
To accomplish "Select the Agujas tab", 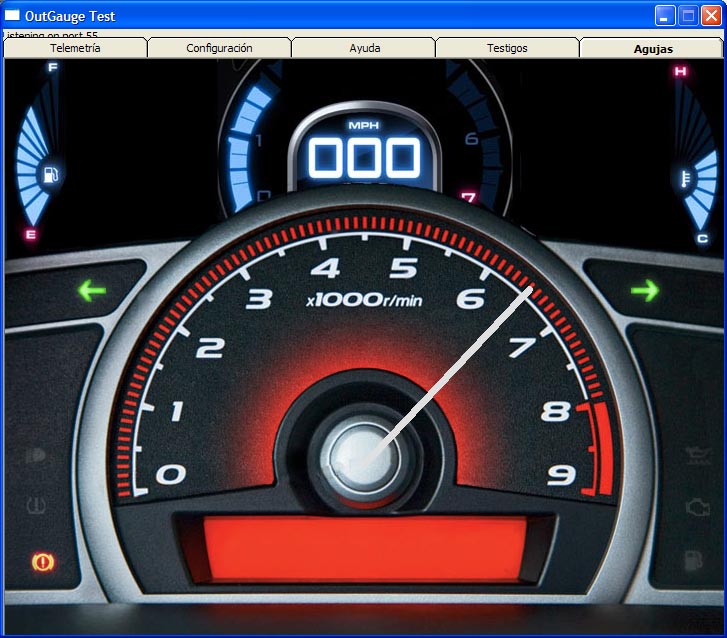I will tap(653, 48).
